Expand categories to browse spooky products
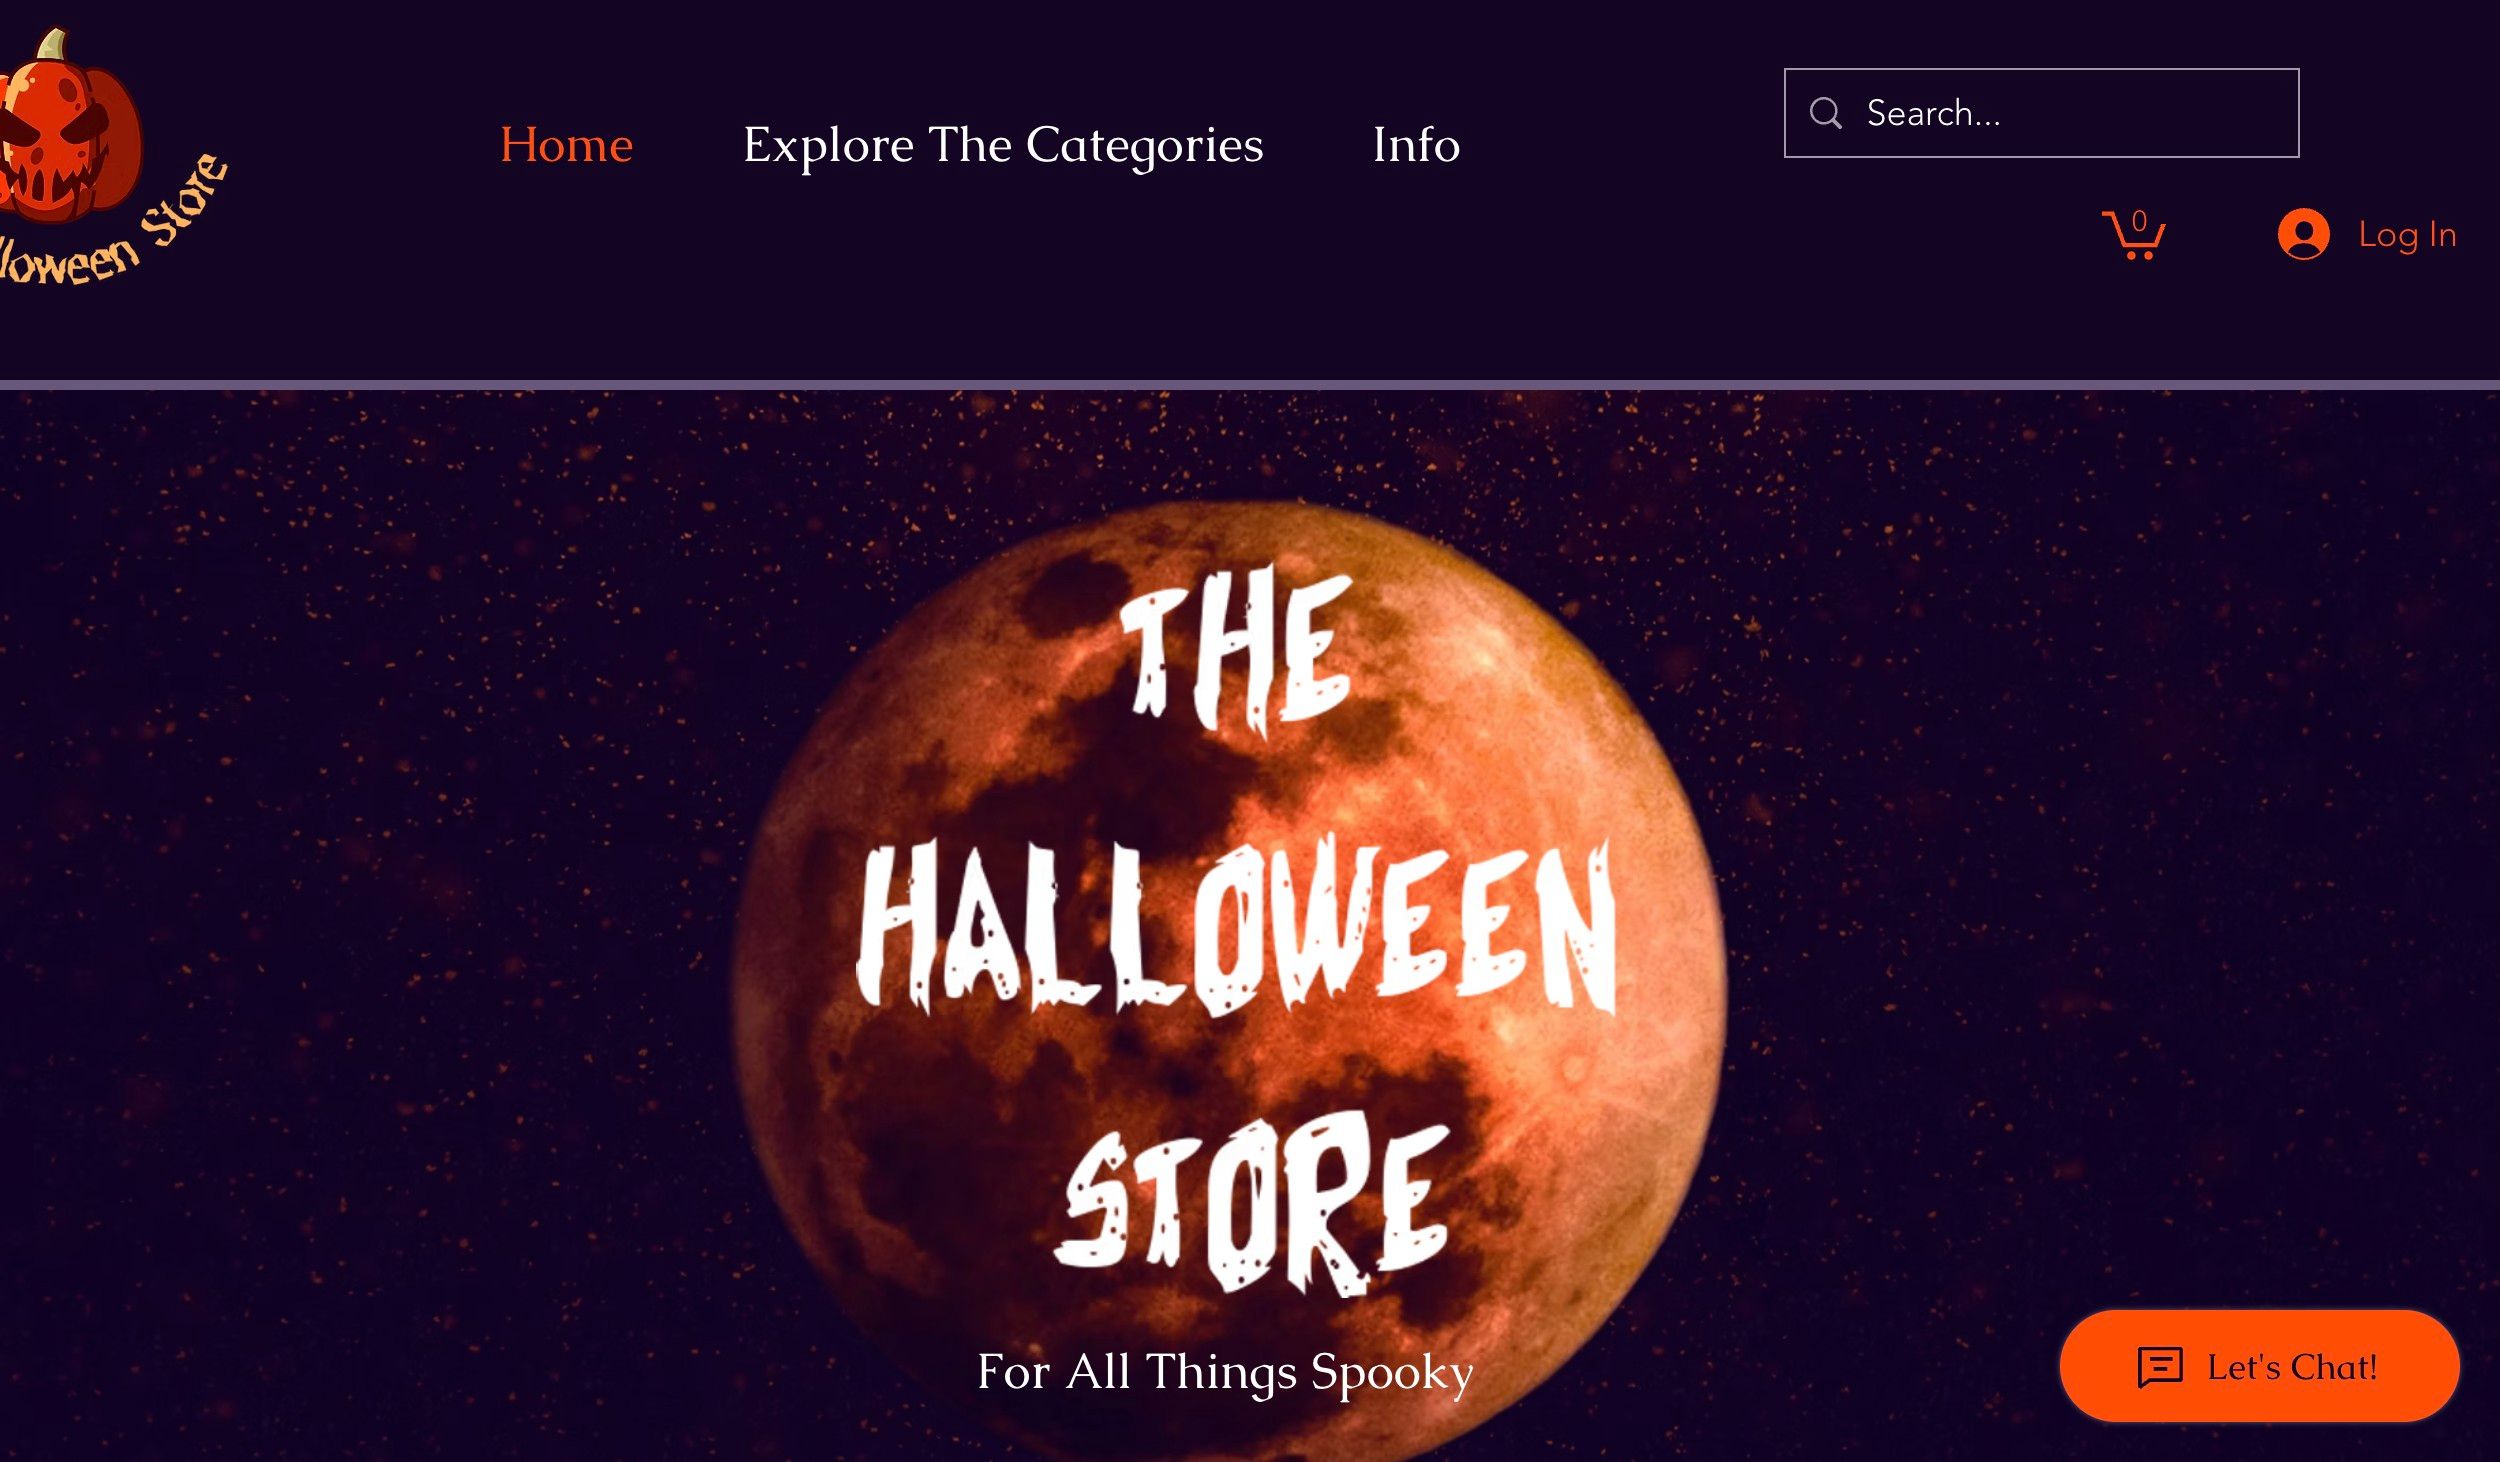The image size is (2500, 1462). pos(1004,145)
